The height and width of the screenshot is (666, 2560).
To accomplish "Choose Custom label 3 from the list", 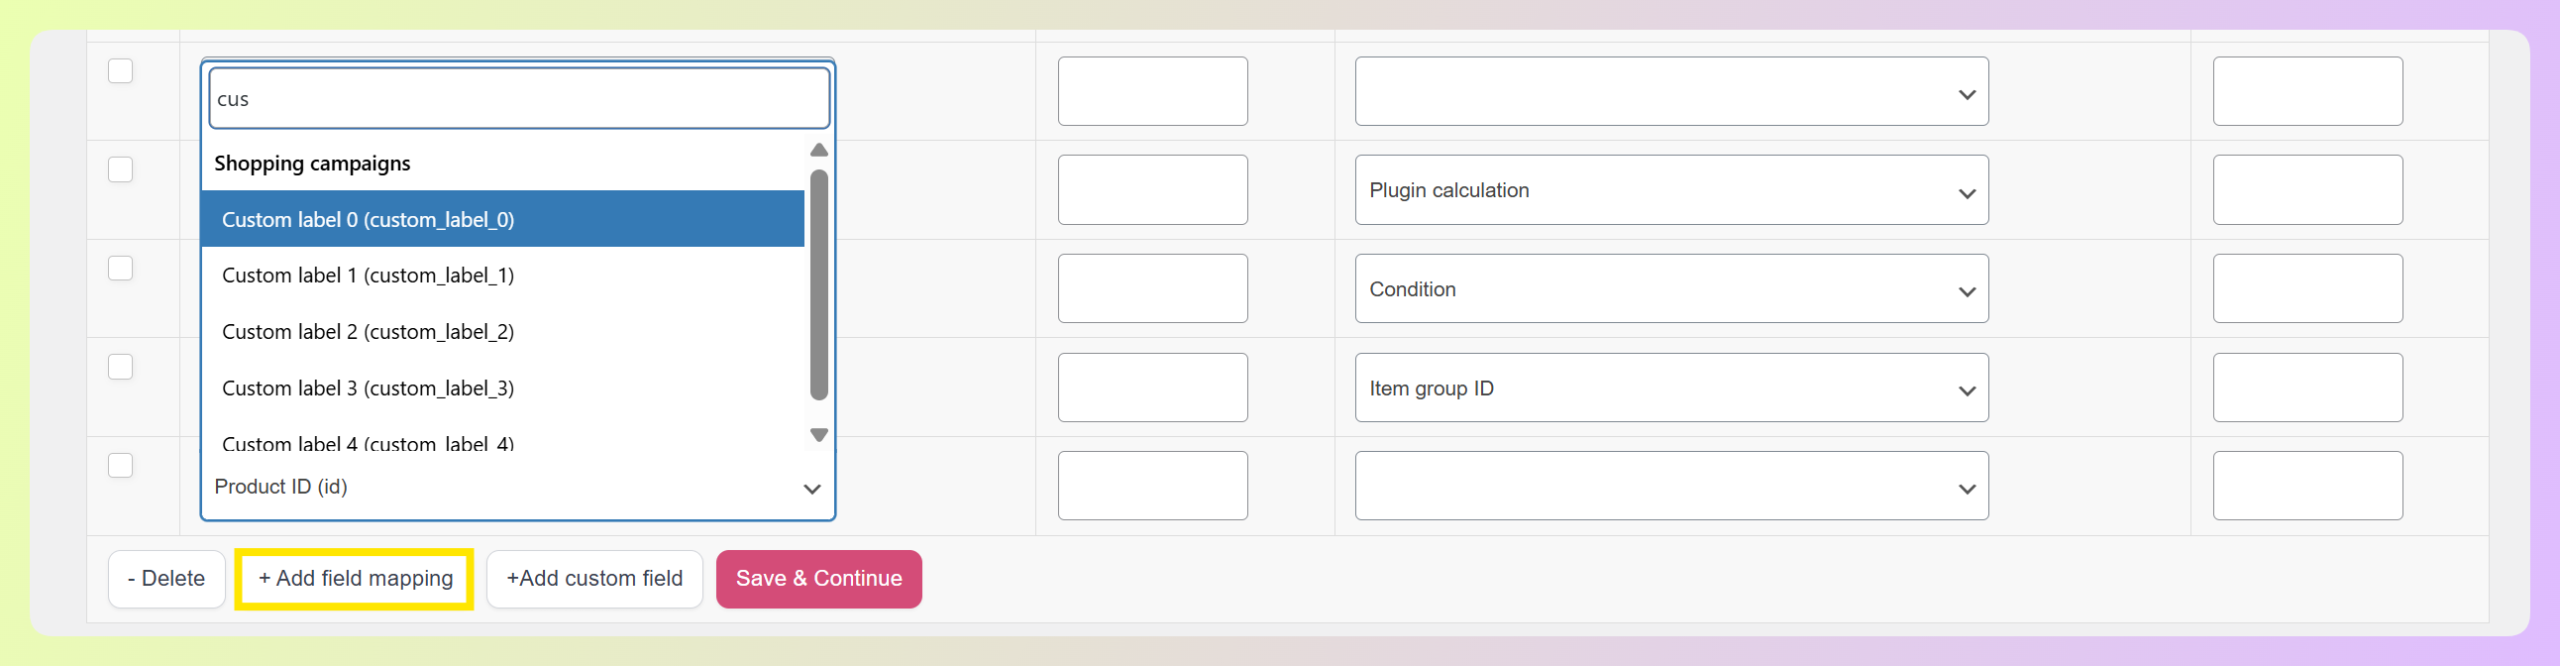I will tap(502, 388).
